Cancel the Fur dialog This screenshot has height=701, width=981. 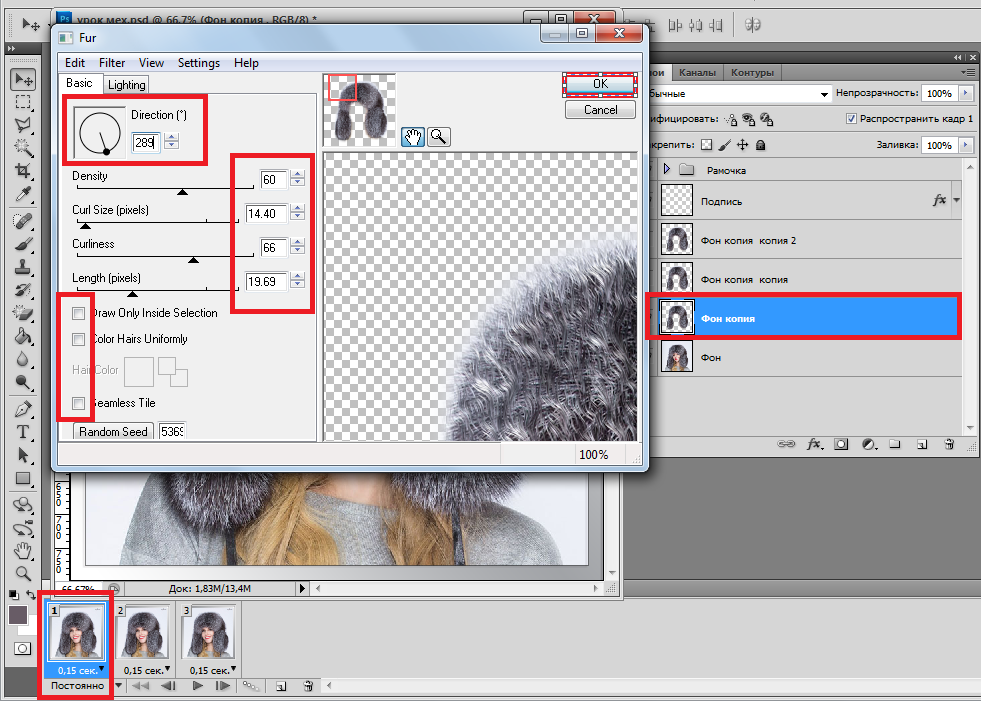pyautogui.click(x=600, y=110)
